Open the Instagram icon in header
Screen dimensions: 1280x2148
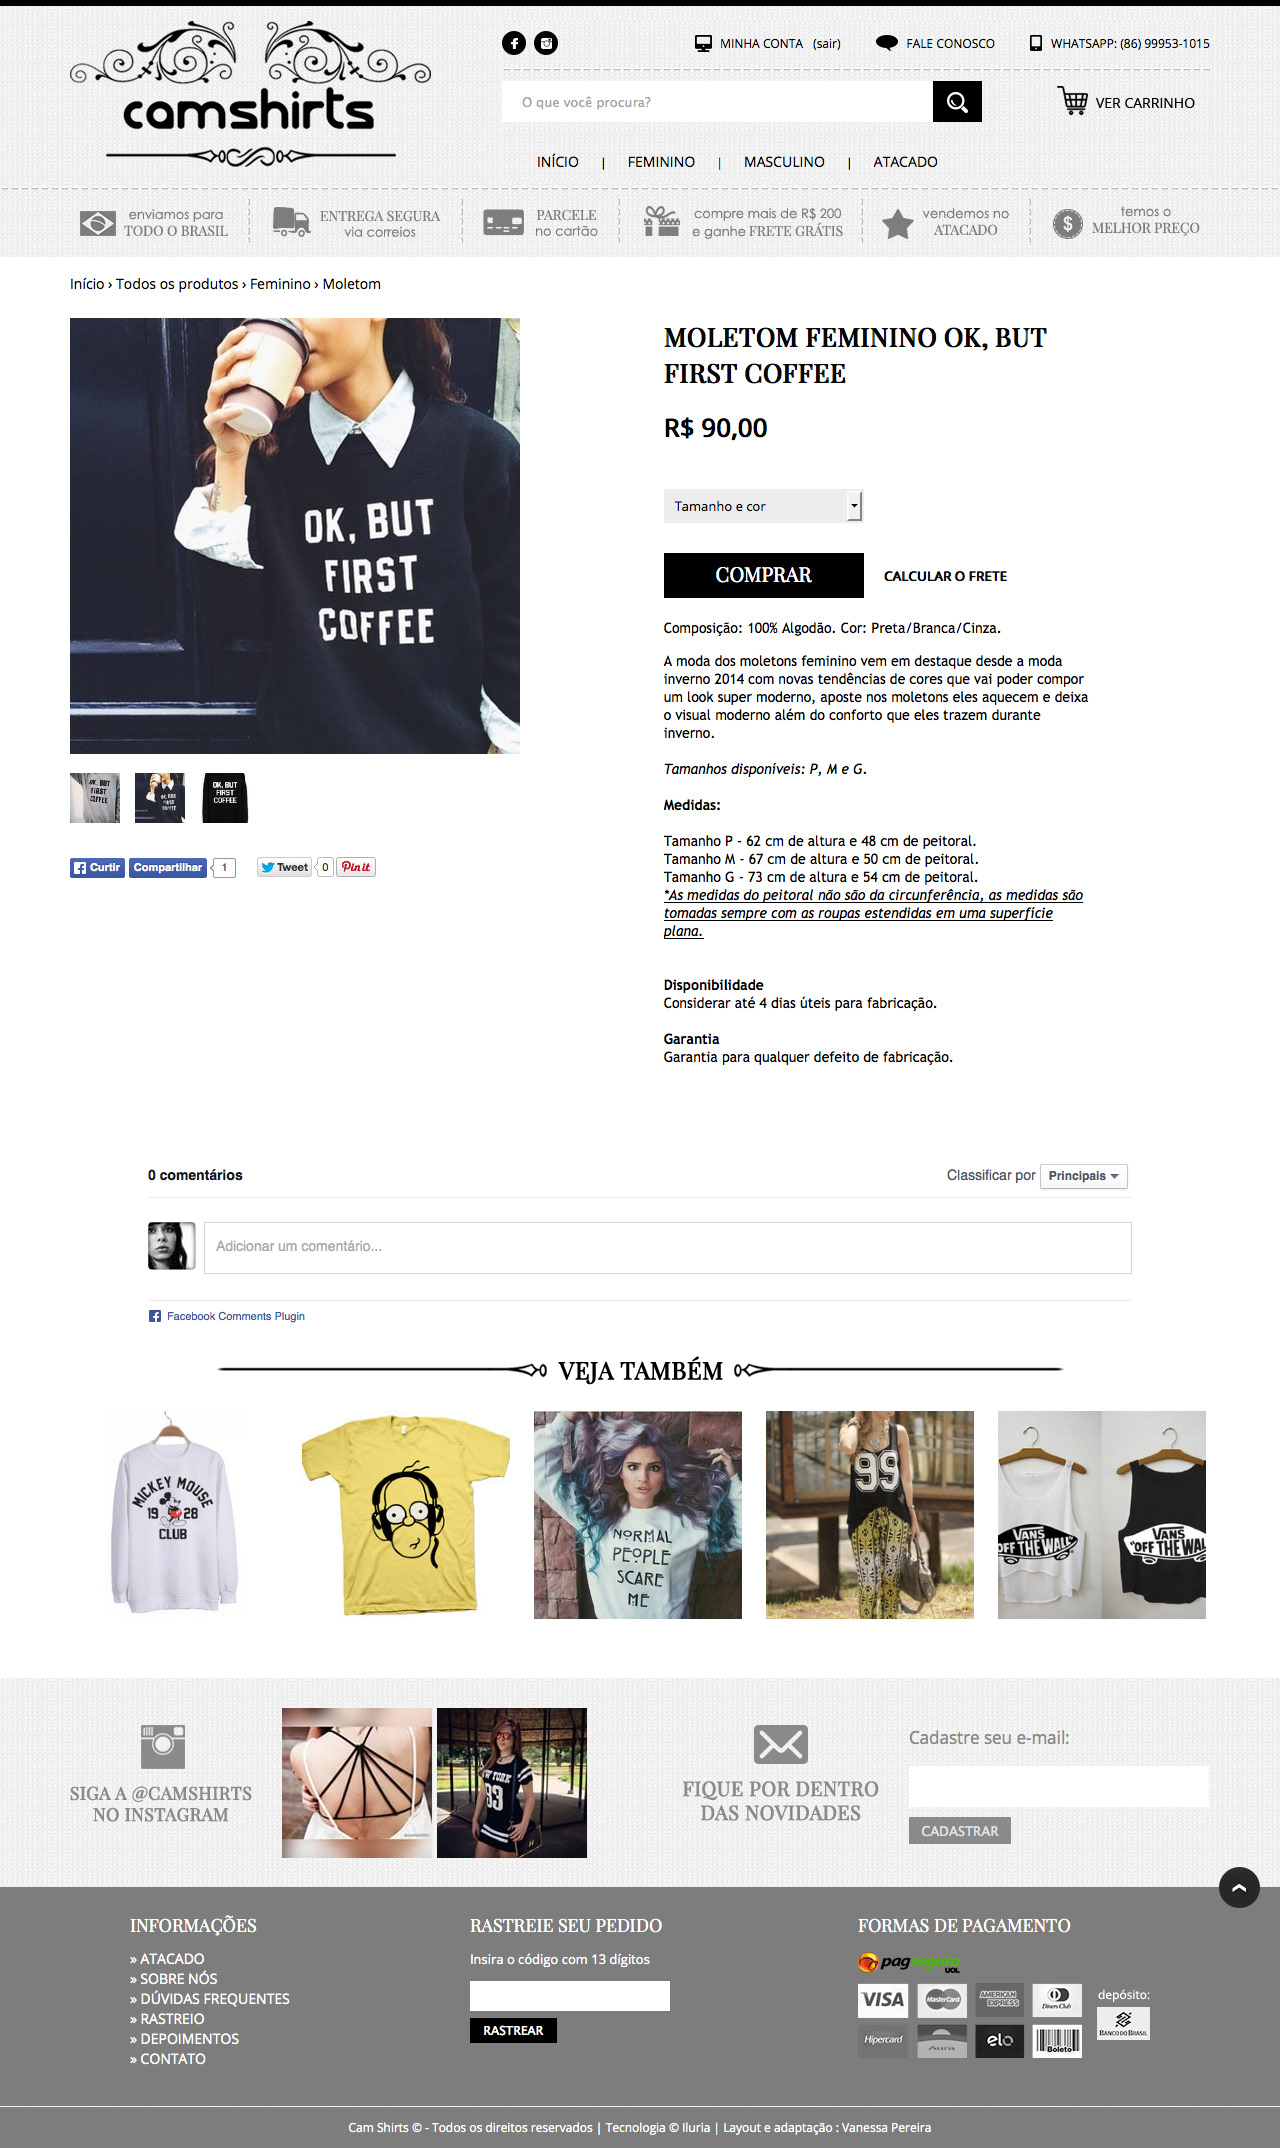point(546,43)
